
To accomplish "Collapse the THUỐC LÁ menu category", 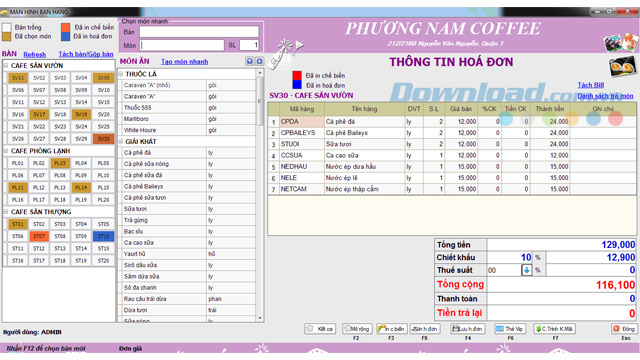I will tap(121, 74).
